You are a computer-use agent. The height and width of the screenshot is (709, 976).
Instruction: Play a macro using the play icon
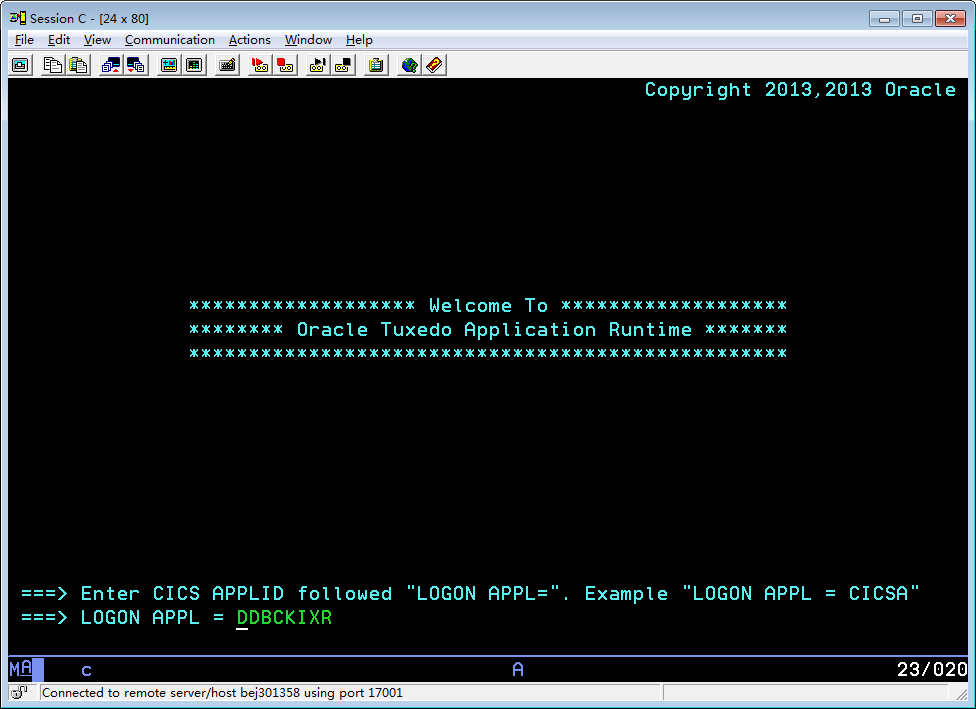click(317, 65)
